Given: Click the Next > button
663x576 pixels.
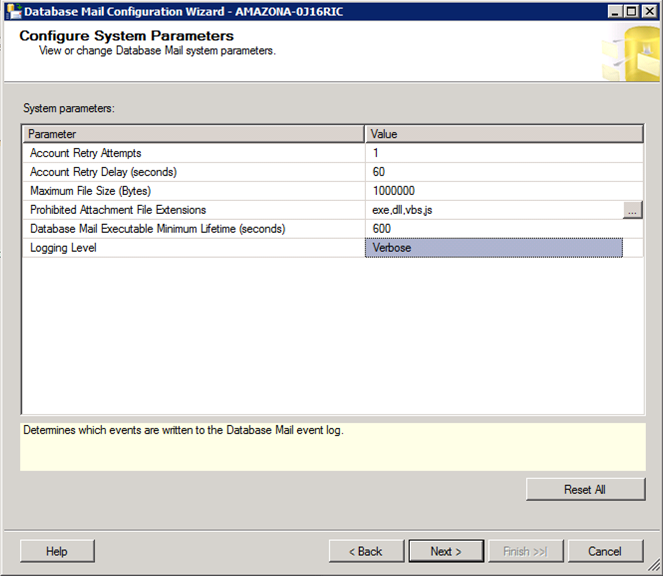Looking at the screenshot, I should [x=446, y=551].
